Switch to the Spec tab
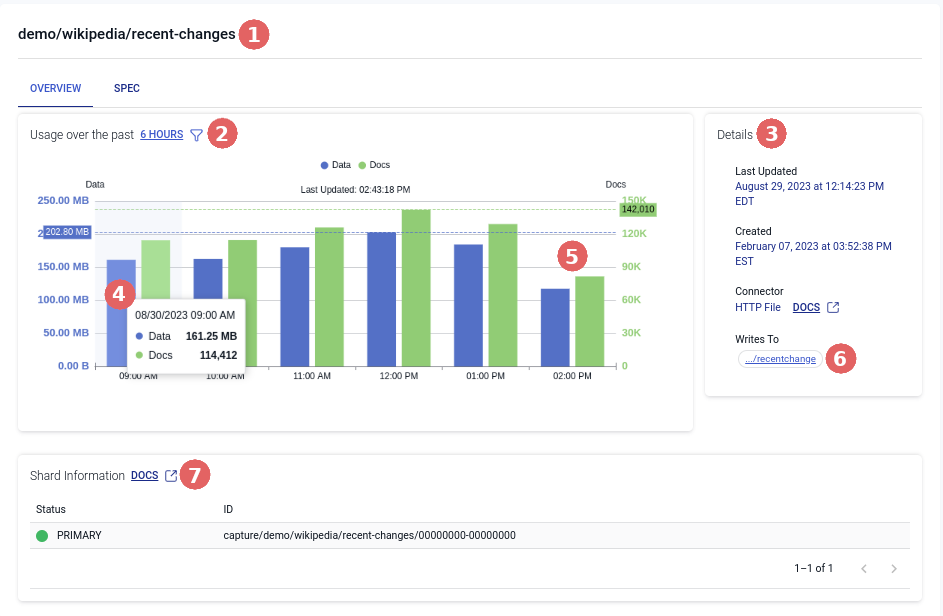 tap(127, 88)
